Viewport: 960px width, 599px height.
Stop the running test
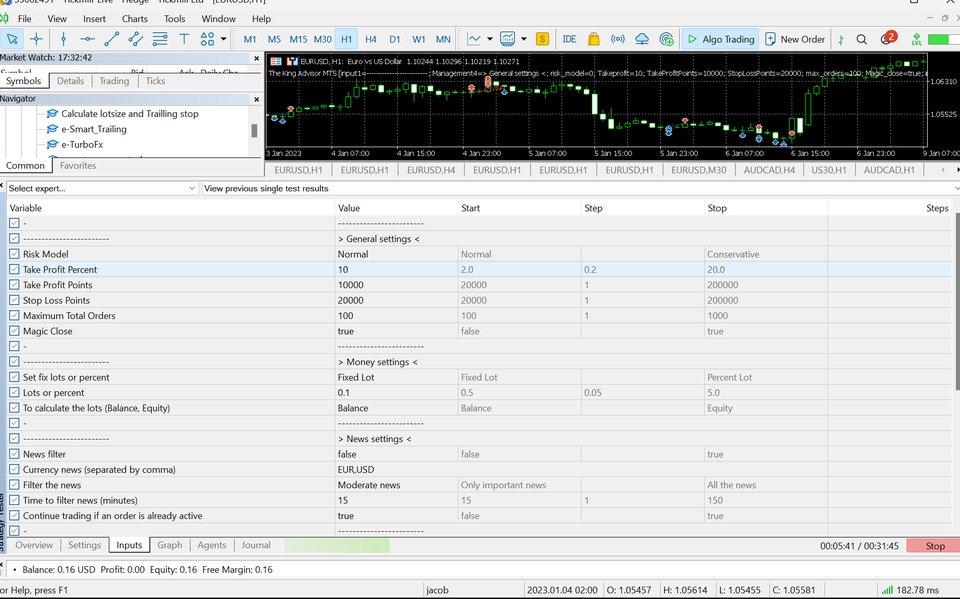[x=934, y=546]
